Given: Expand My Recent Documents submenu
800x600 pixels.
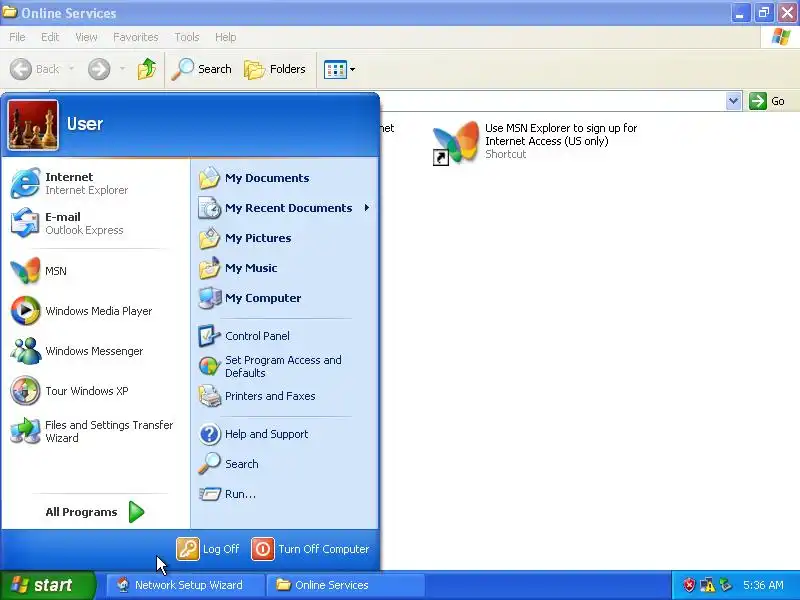Looking at the screenshot, I should 285,208.
